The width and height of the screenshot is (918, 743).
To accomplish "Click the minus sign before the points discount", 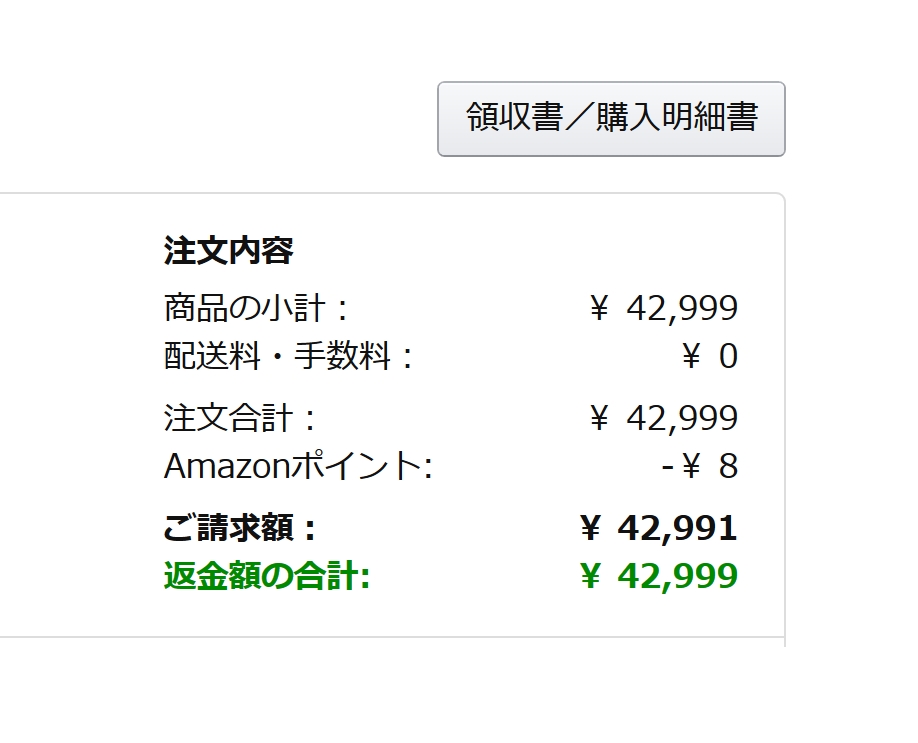I will click(x=667, y=466).
